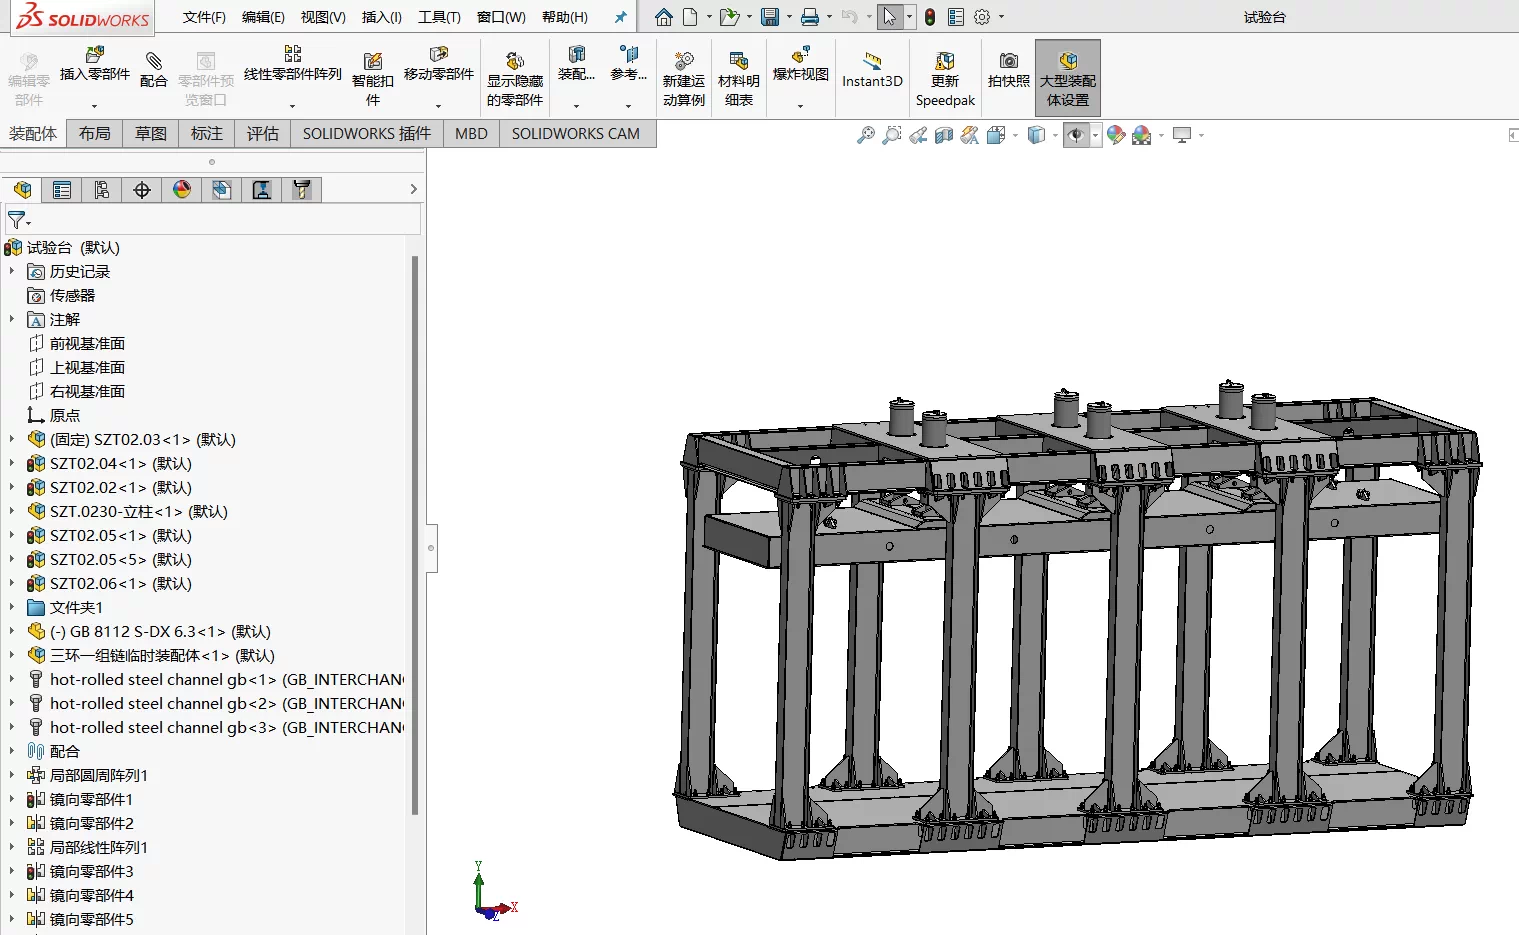Open the ConfigurationManager tab icon
This screenshot has height=935, width=1519.
[x=102, y=190]
